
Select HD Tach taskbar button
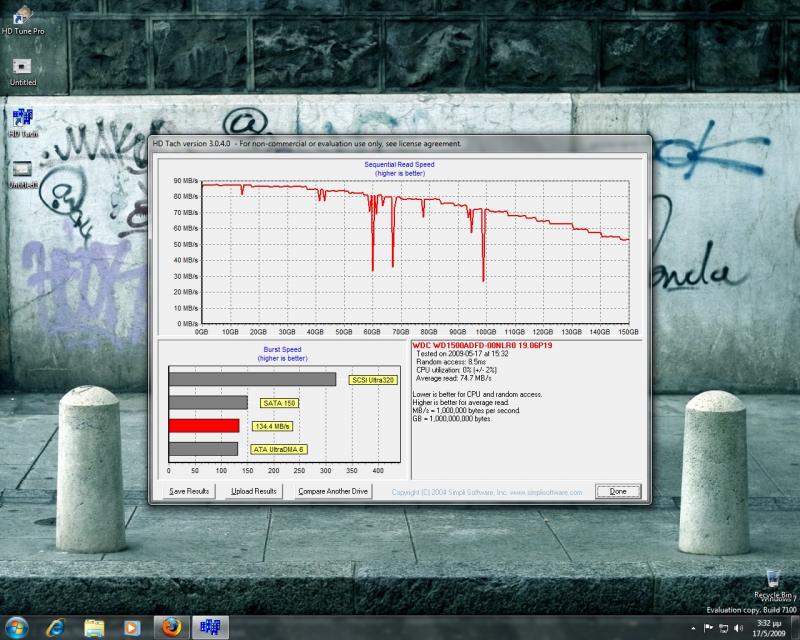click(x=210, y=627)
